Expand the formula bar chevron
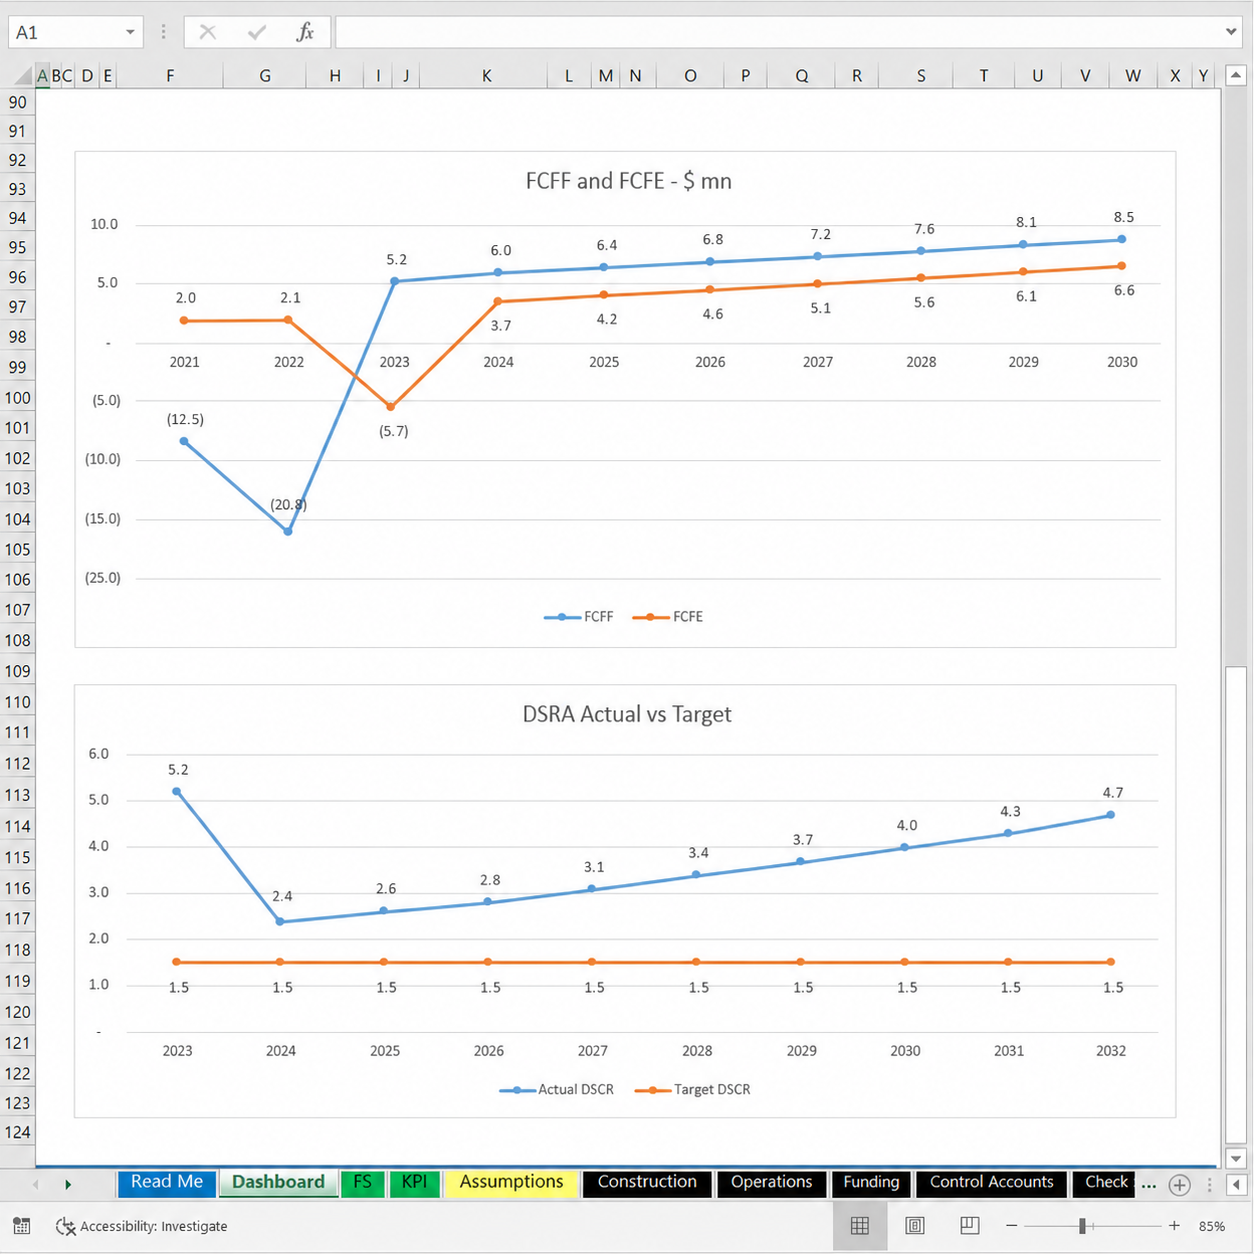This screenshot has height=1254, width=1254. coord(1231,32)
